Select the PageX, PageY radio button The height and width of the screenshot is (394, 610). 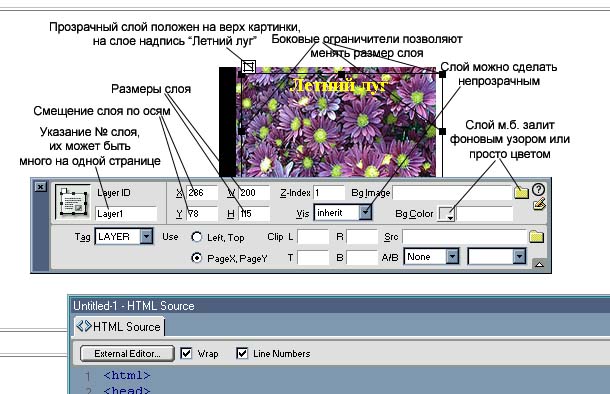197,257
